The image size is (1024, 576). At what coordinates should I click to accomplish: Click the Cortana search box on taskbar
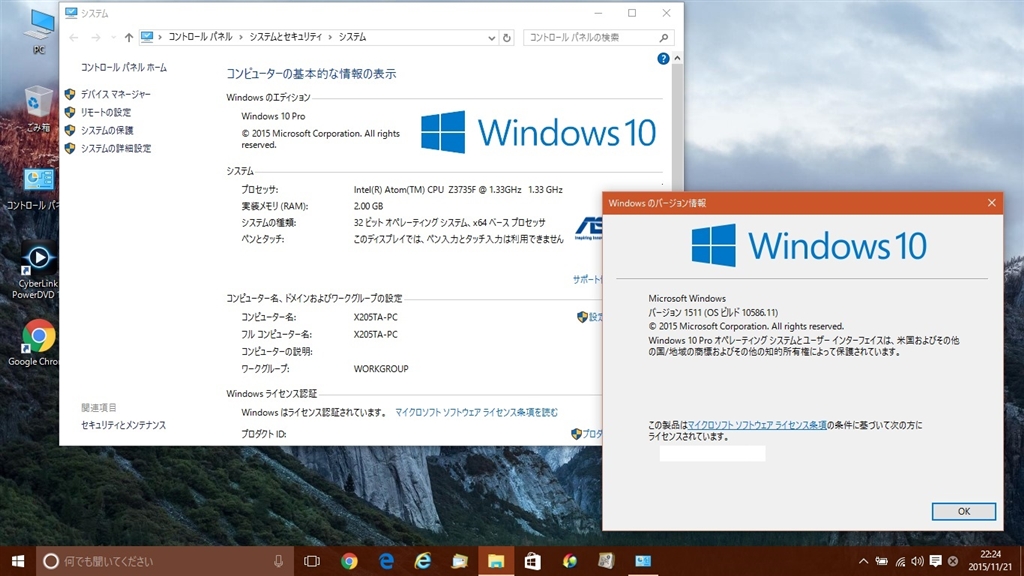tap(163, 561)
